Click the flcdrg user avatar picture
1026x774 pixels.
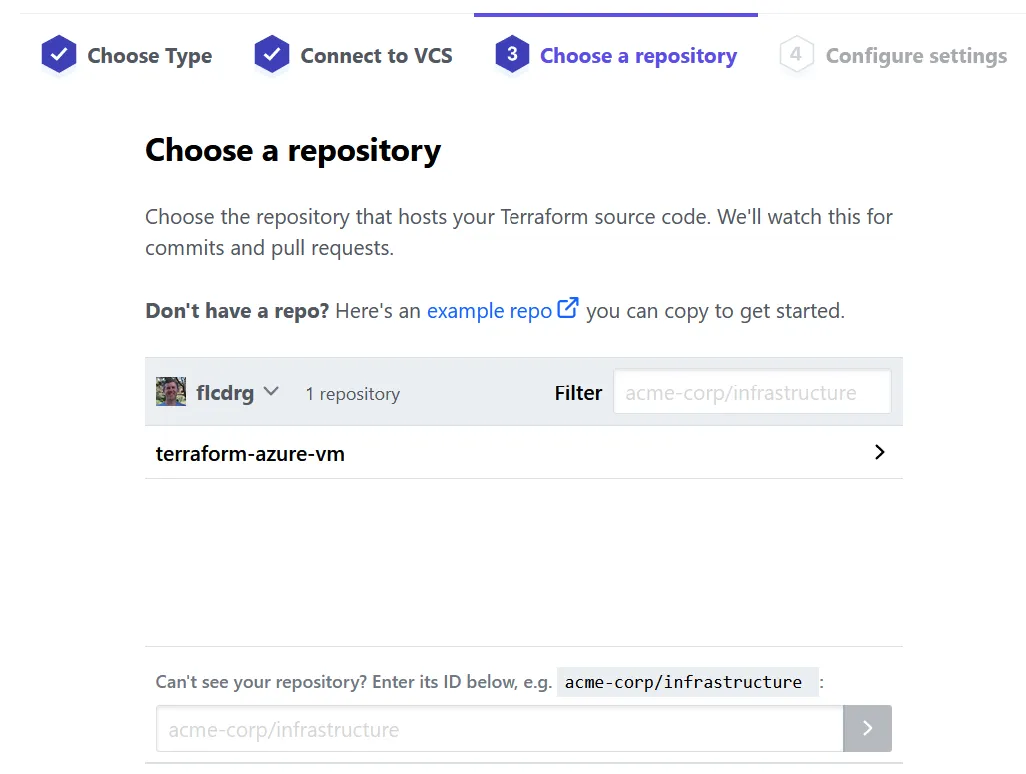[171, 392]
